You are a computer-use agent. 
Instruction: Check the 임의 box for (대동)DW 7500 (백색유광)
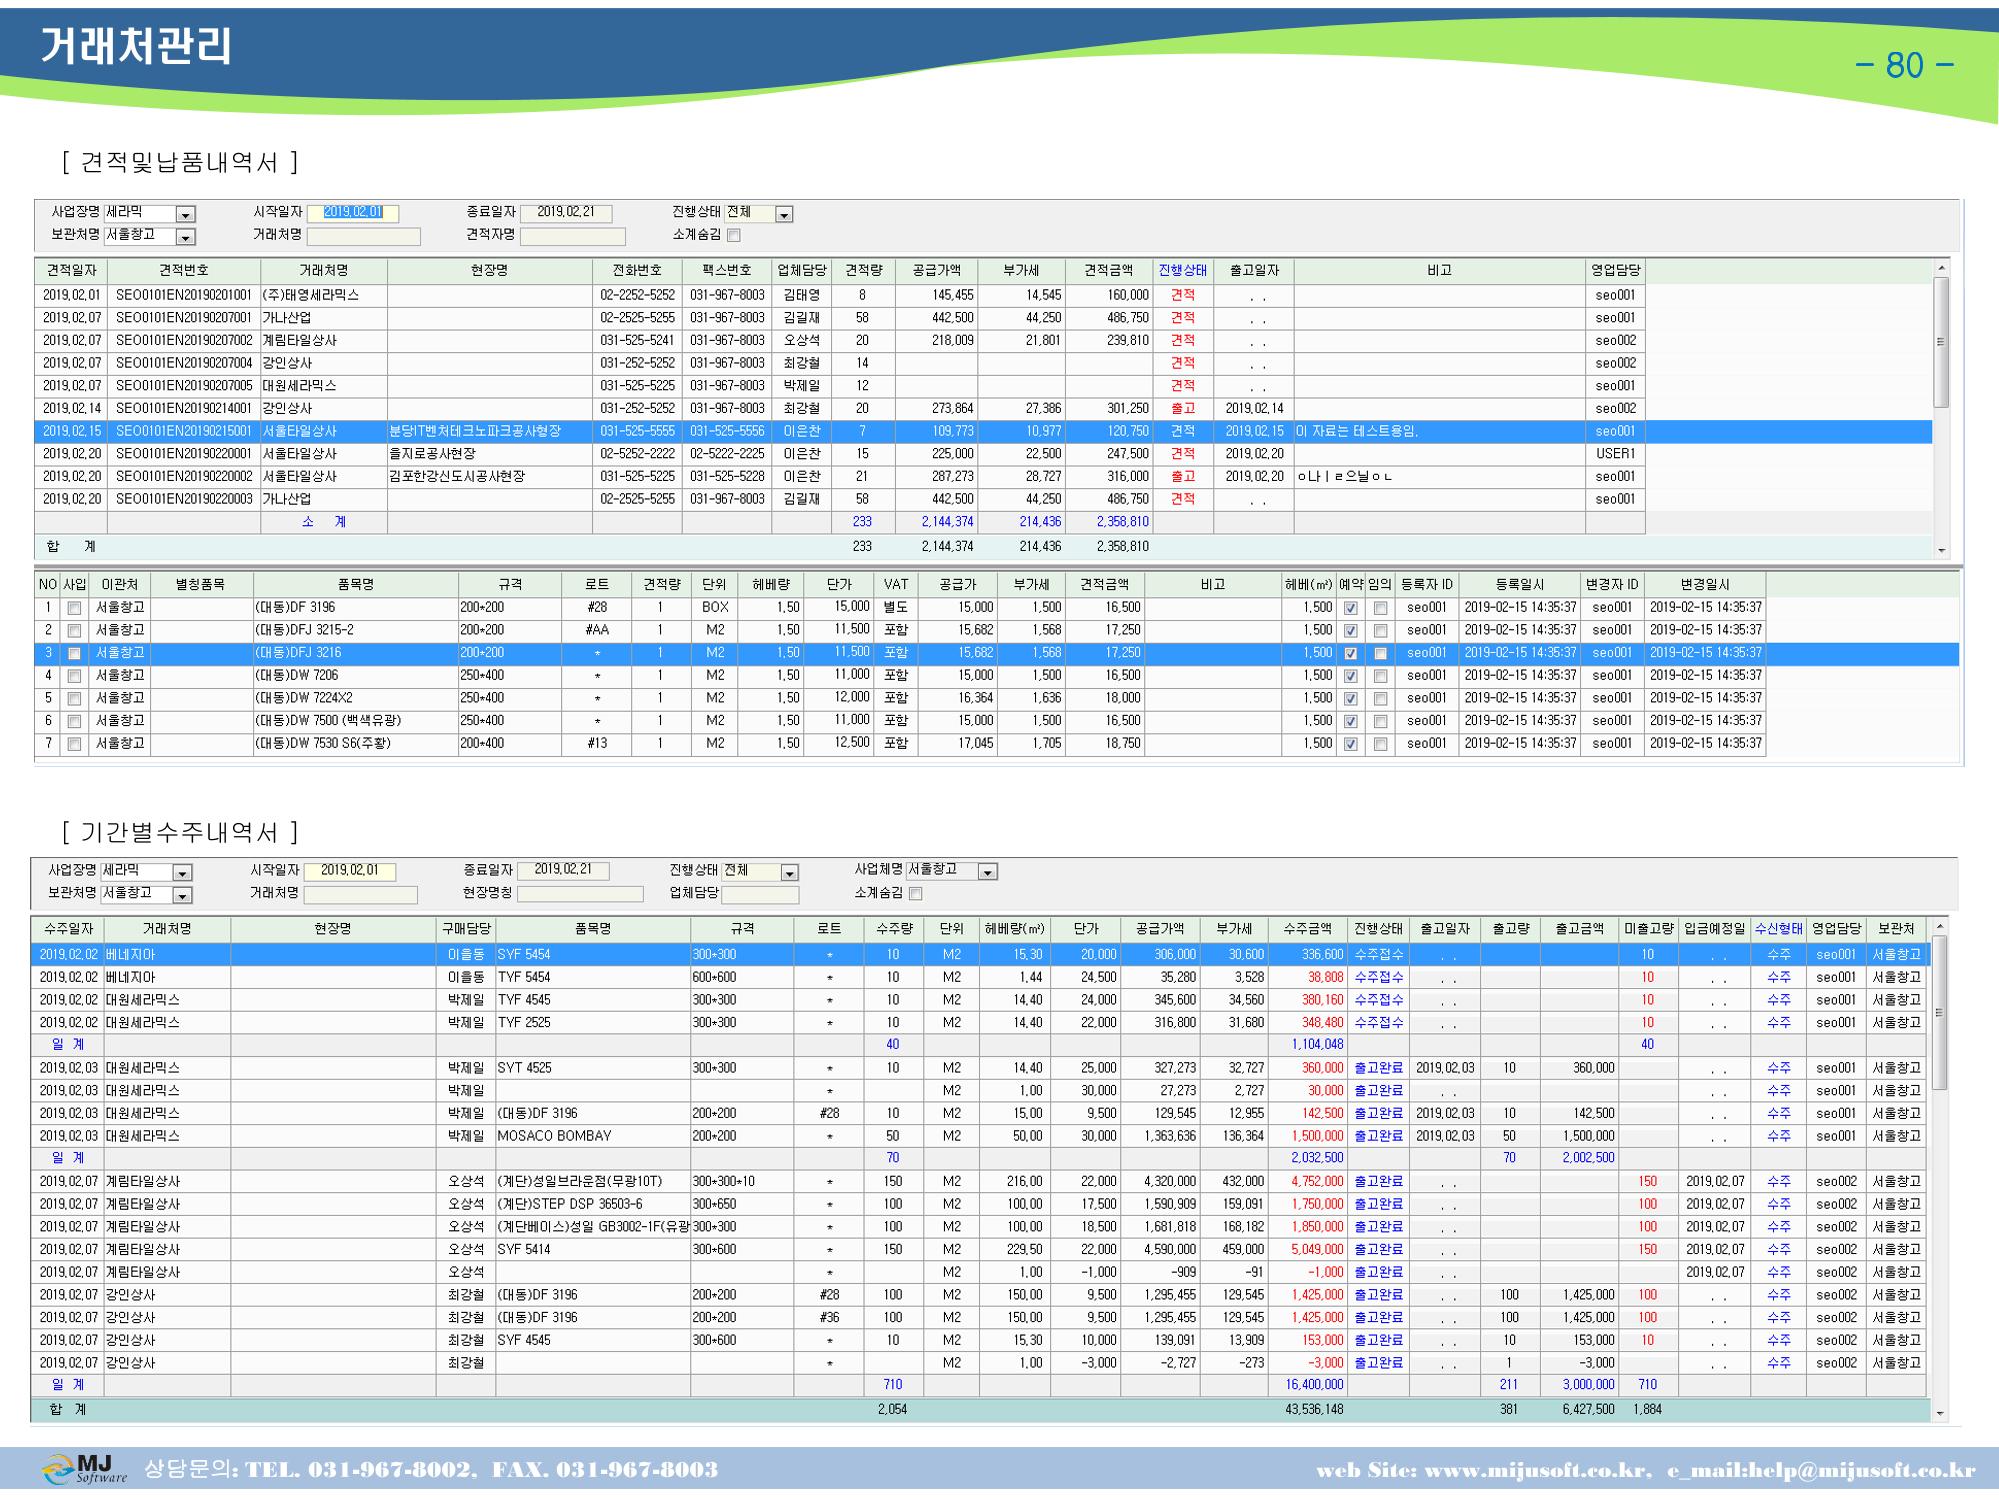click(1380, 721)
